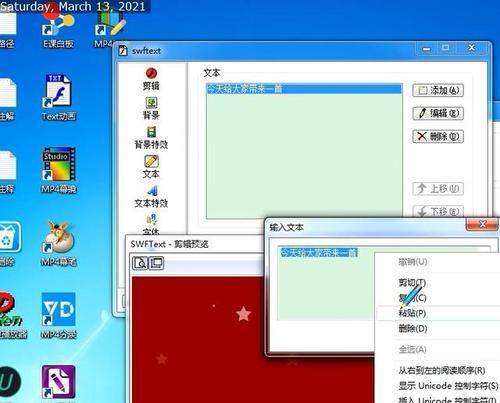Click the 添加(A) button
The image size is (500, 403).
pos(438,90)
